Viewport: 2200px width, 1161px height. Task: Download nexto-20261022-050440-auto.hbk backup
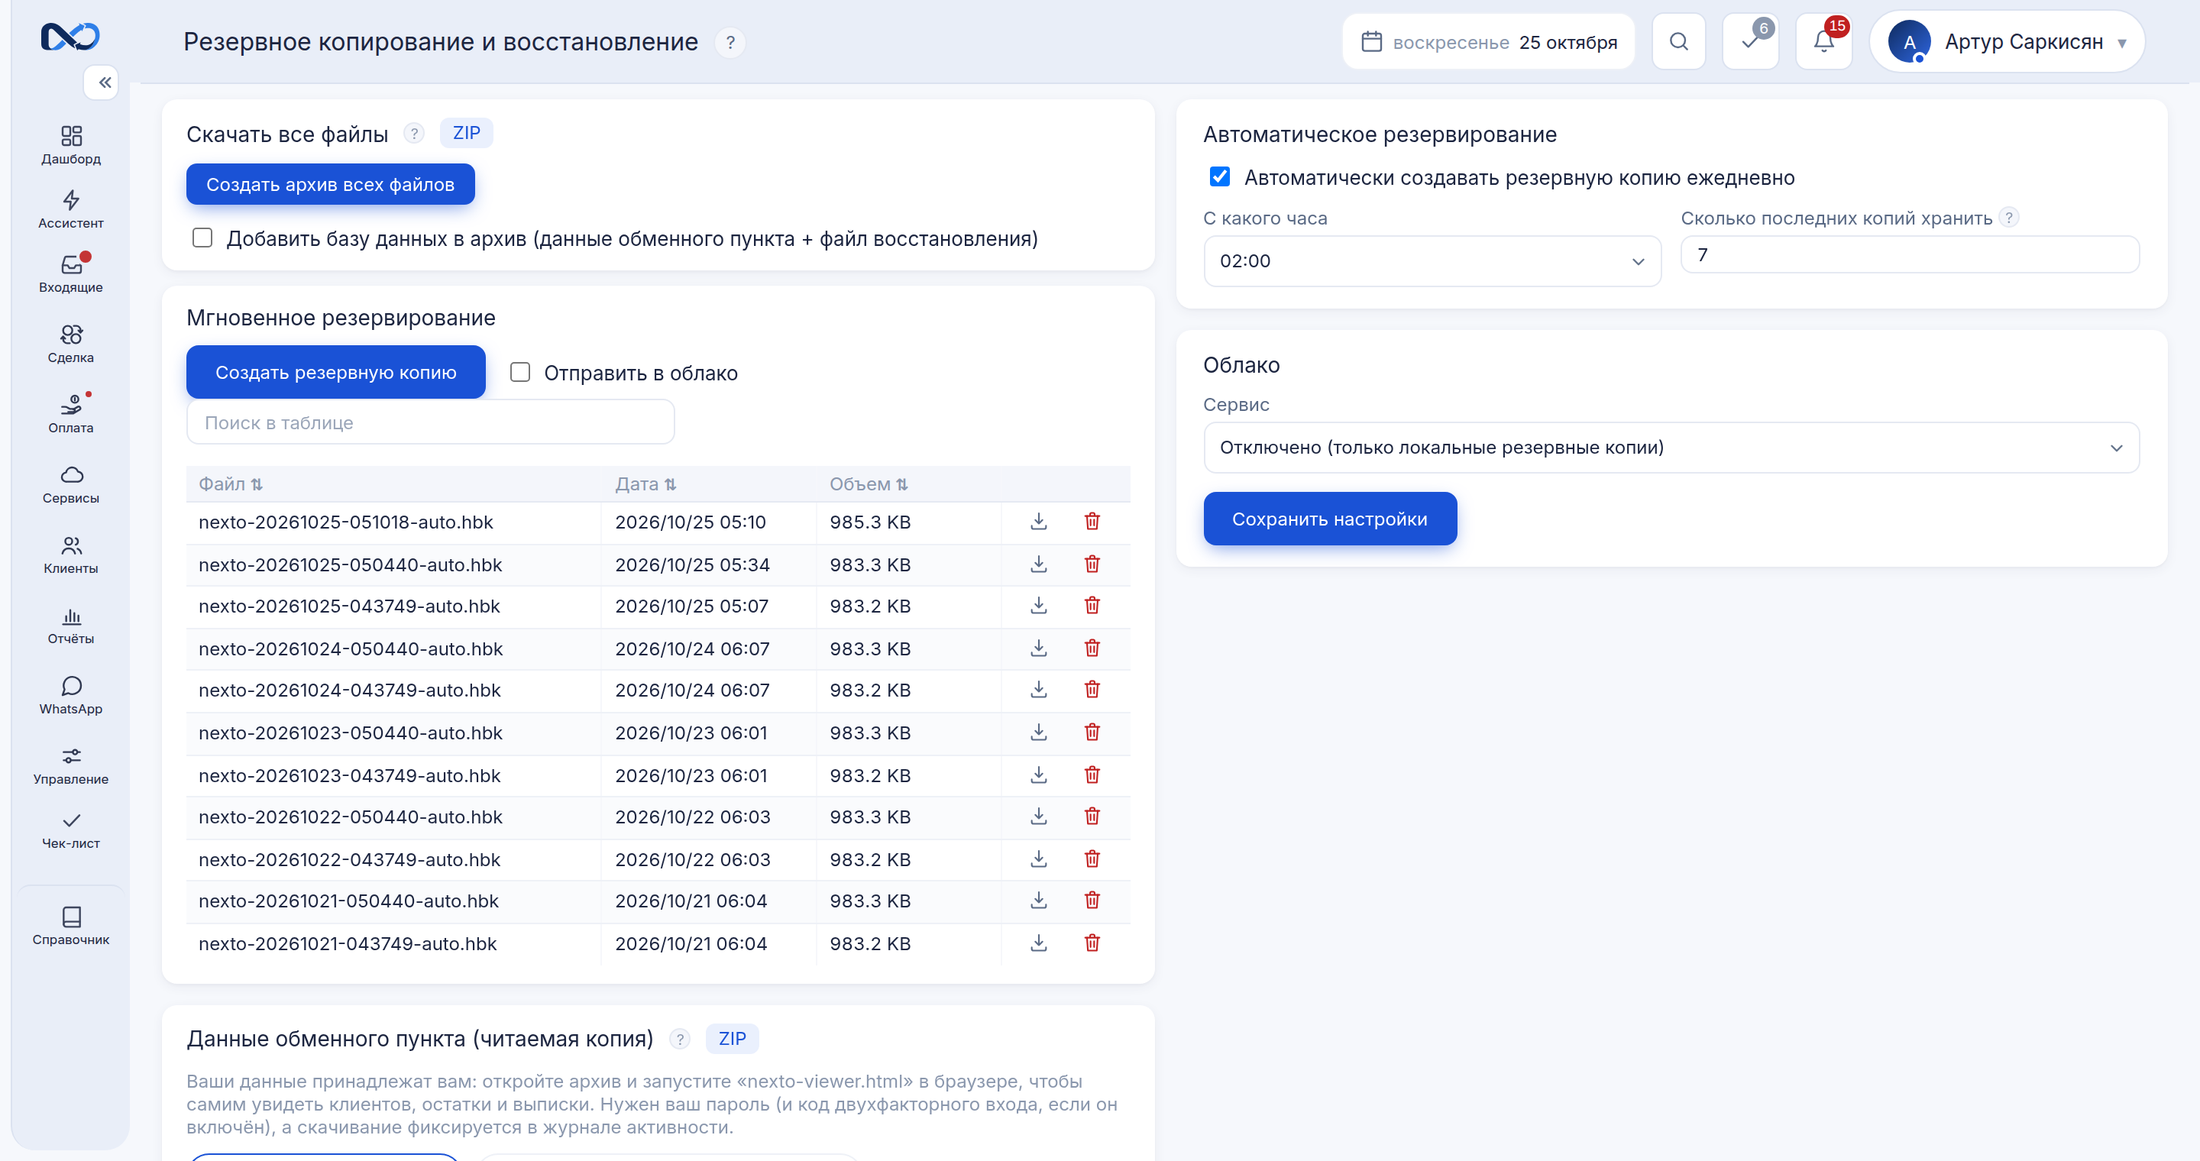(x=1039, y=817)
